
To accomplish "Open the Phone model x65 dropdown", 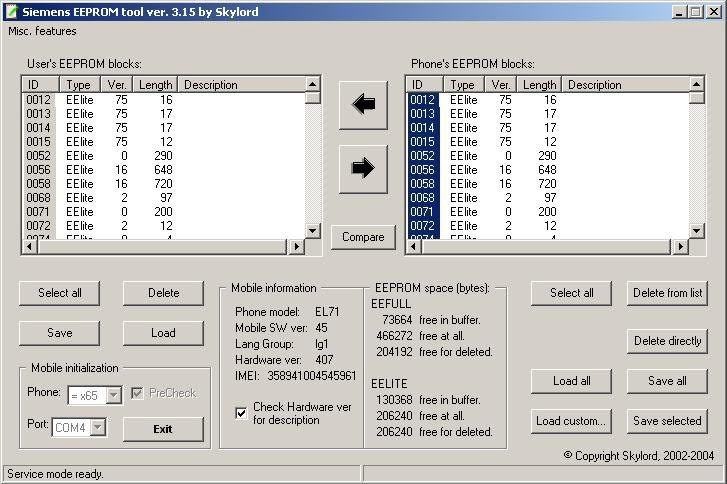I will [x=114, y=395].
